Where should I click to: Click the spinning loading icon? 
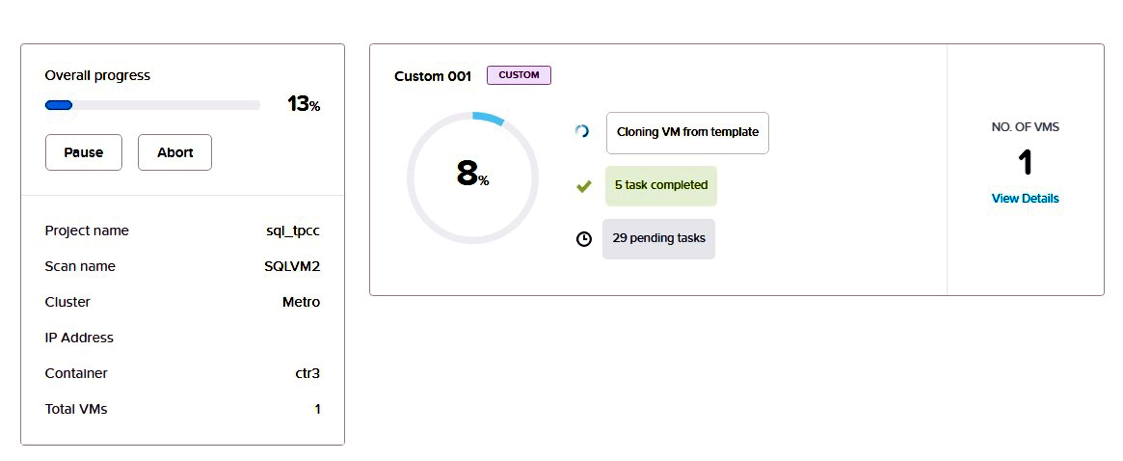coord(582,132)
